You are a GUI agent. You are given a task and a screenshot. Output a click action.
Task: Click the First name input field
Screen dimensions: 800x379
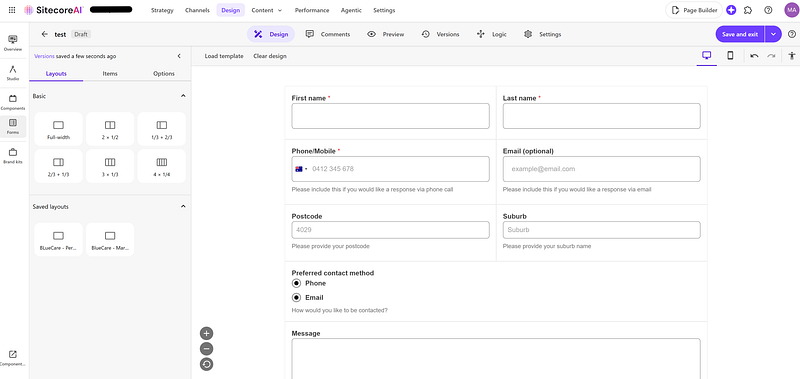point(390,116)
